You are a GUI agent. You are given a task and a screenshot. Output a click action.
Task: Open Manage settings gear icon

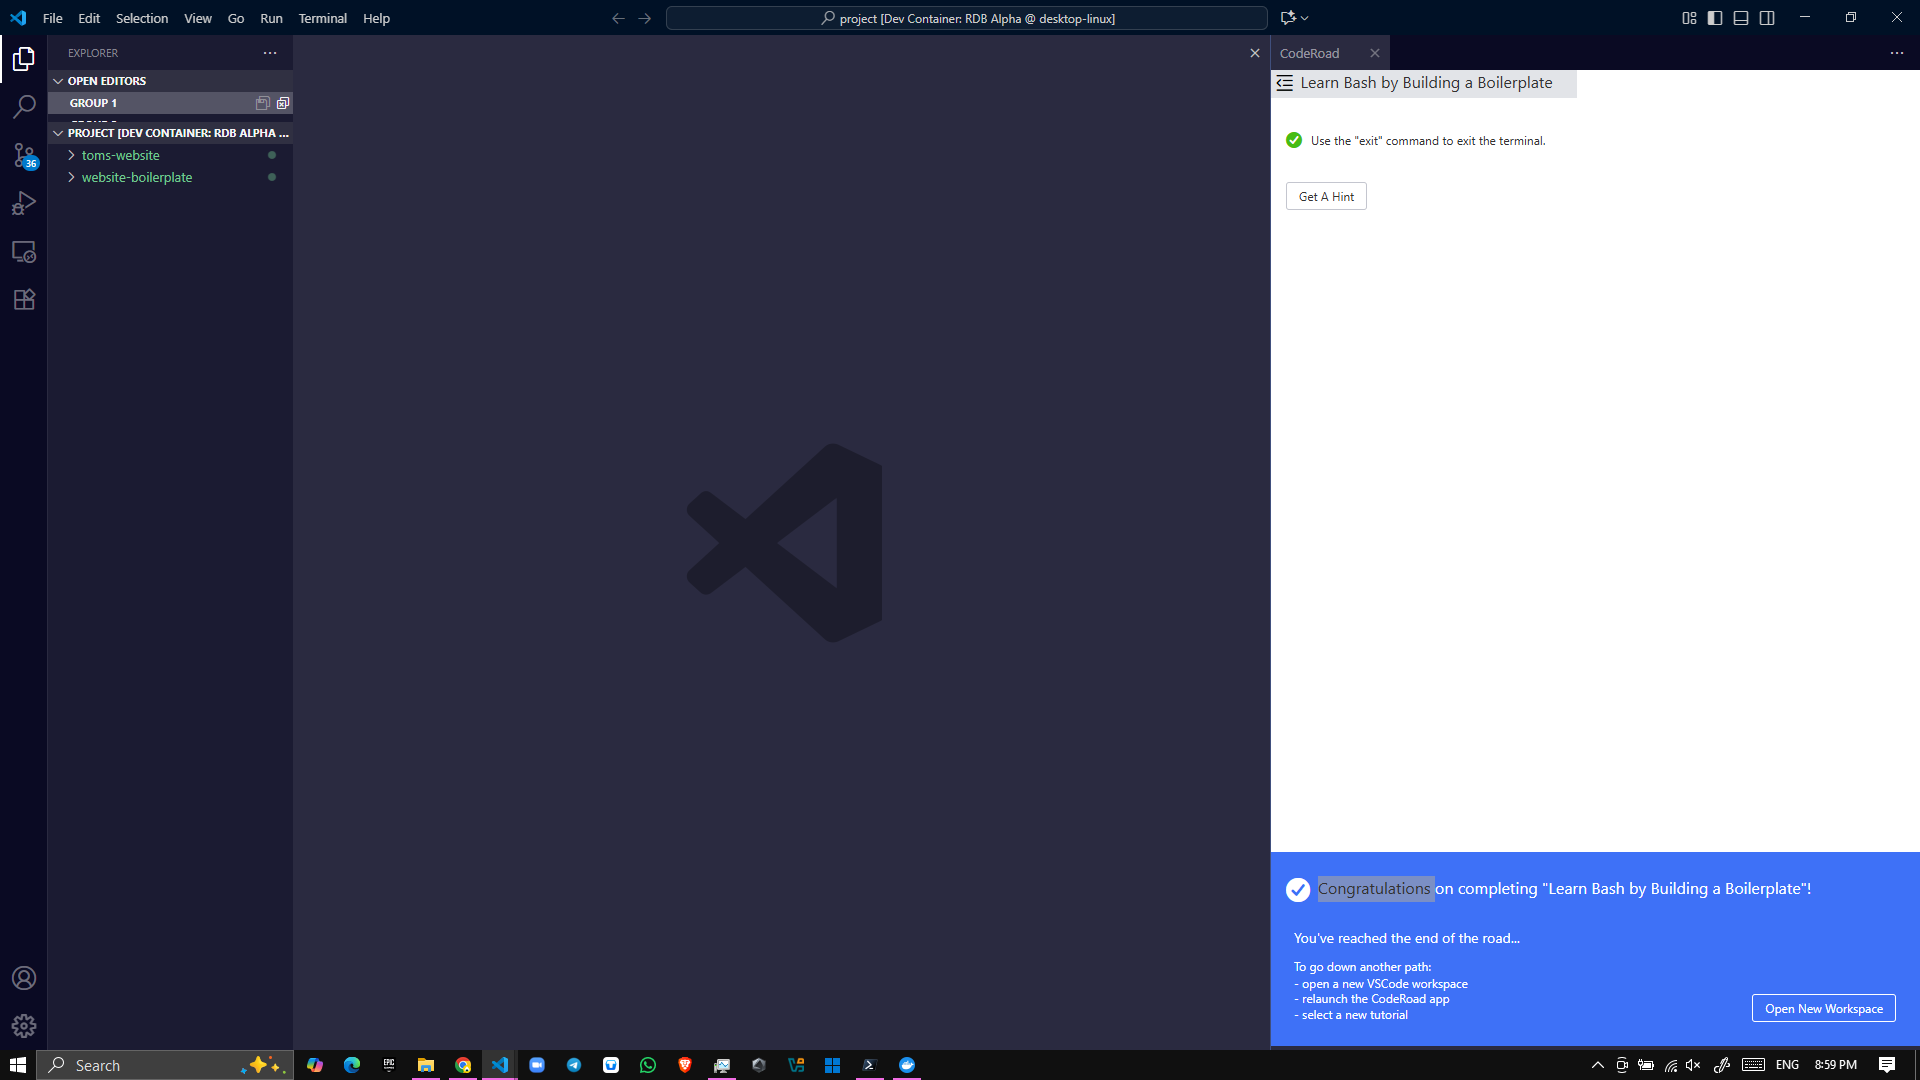(x=24, y=1026)
